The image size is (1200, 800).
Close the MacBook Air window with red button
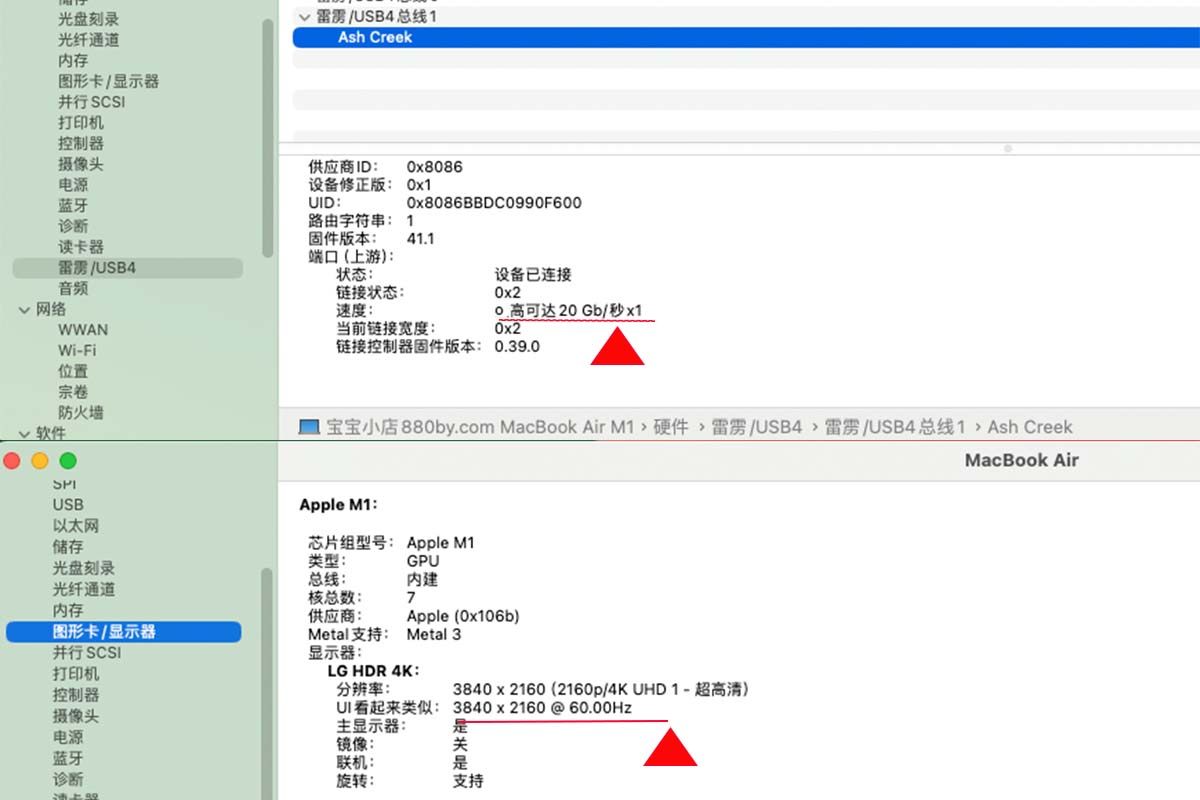[13, 461]
